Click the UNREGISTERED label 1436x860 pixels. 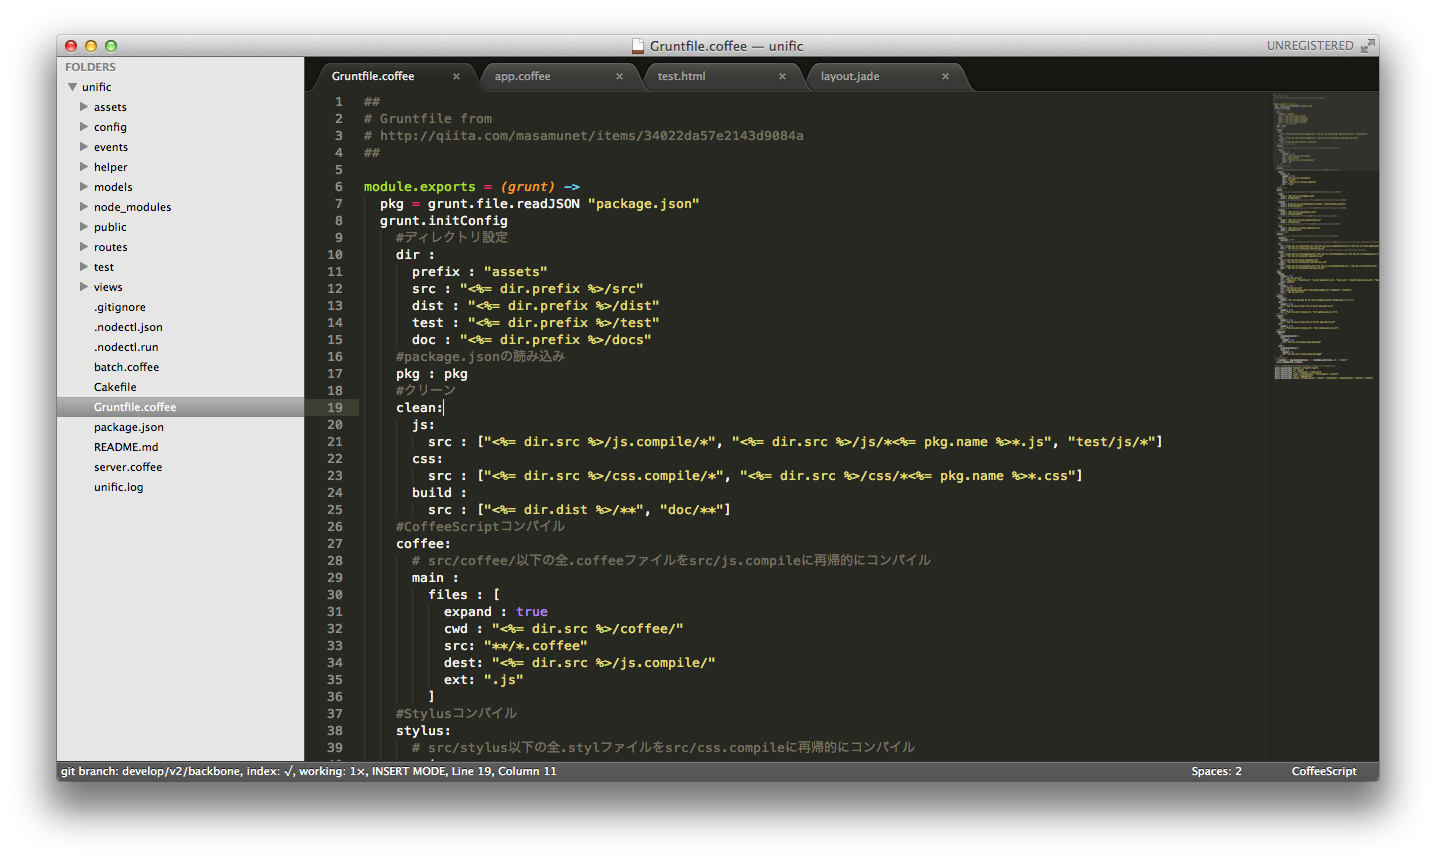point(1310,46)
